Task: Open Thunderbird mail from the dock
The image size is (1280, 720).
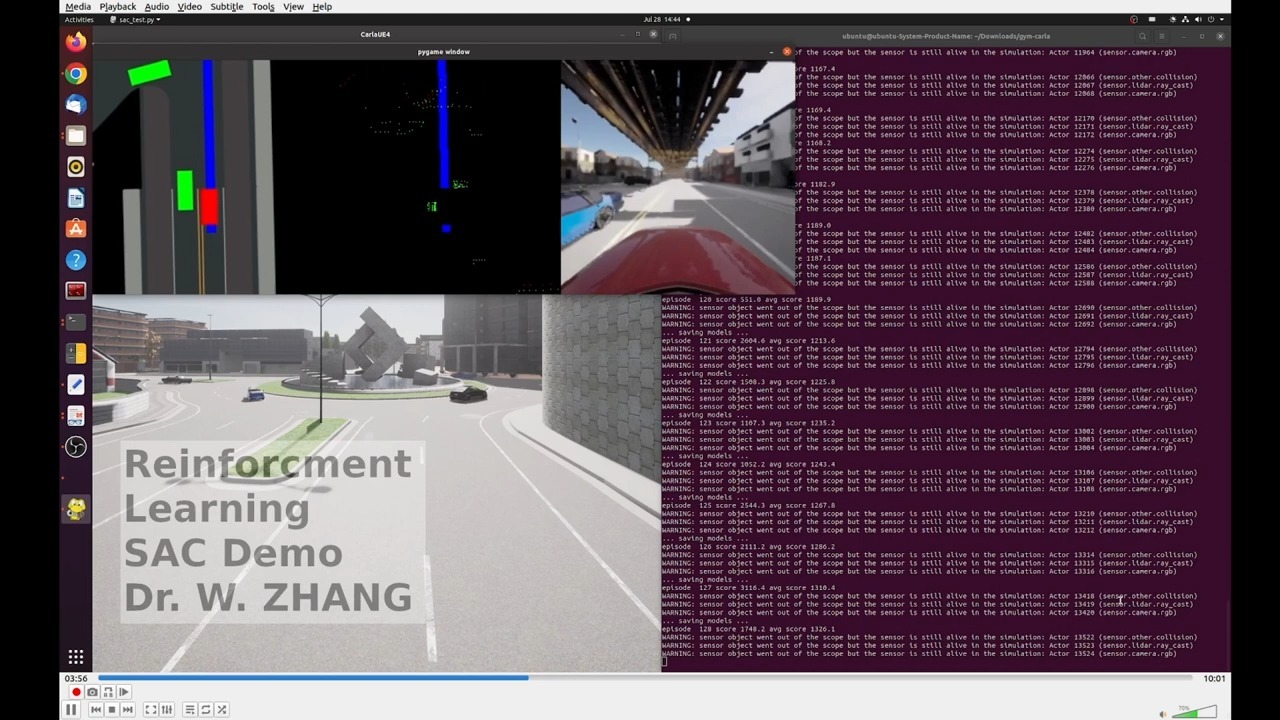Action: pos(76,104)
